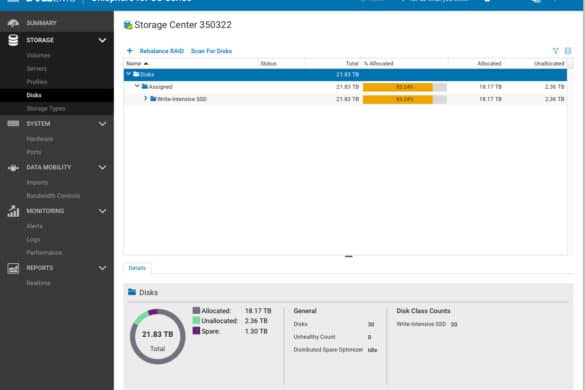Click the Spare 1.30 TB value
585x390 pixels.
click(256, 331)
